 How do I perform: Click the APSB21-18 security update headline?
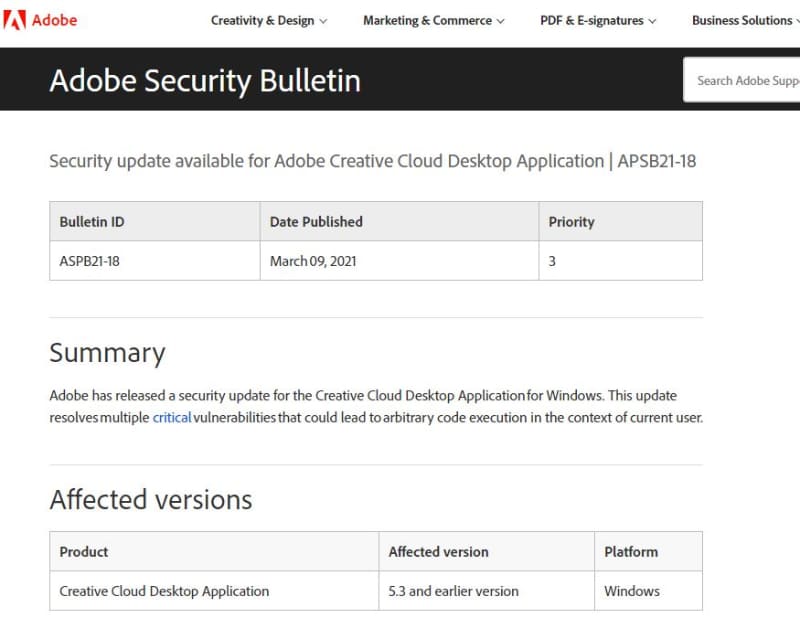point(372,161)
